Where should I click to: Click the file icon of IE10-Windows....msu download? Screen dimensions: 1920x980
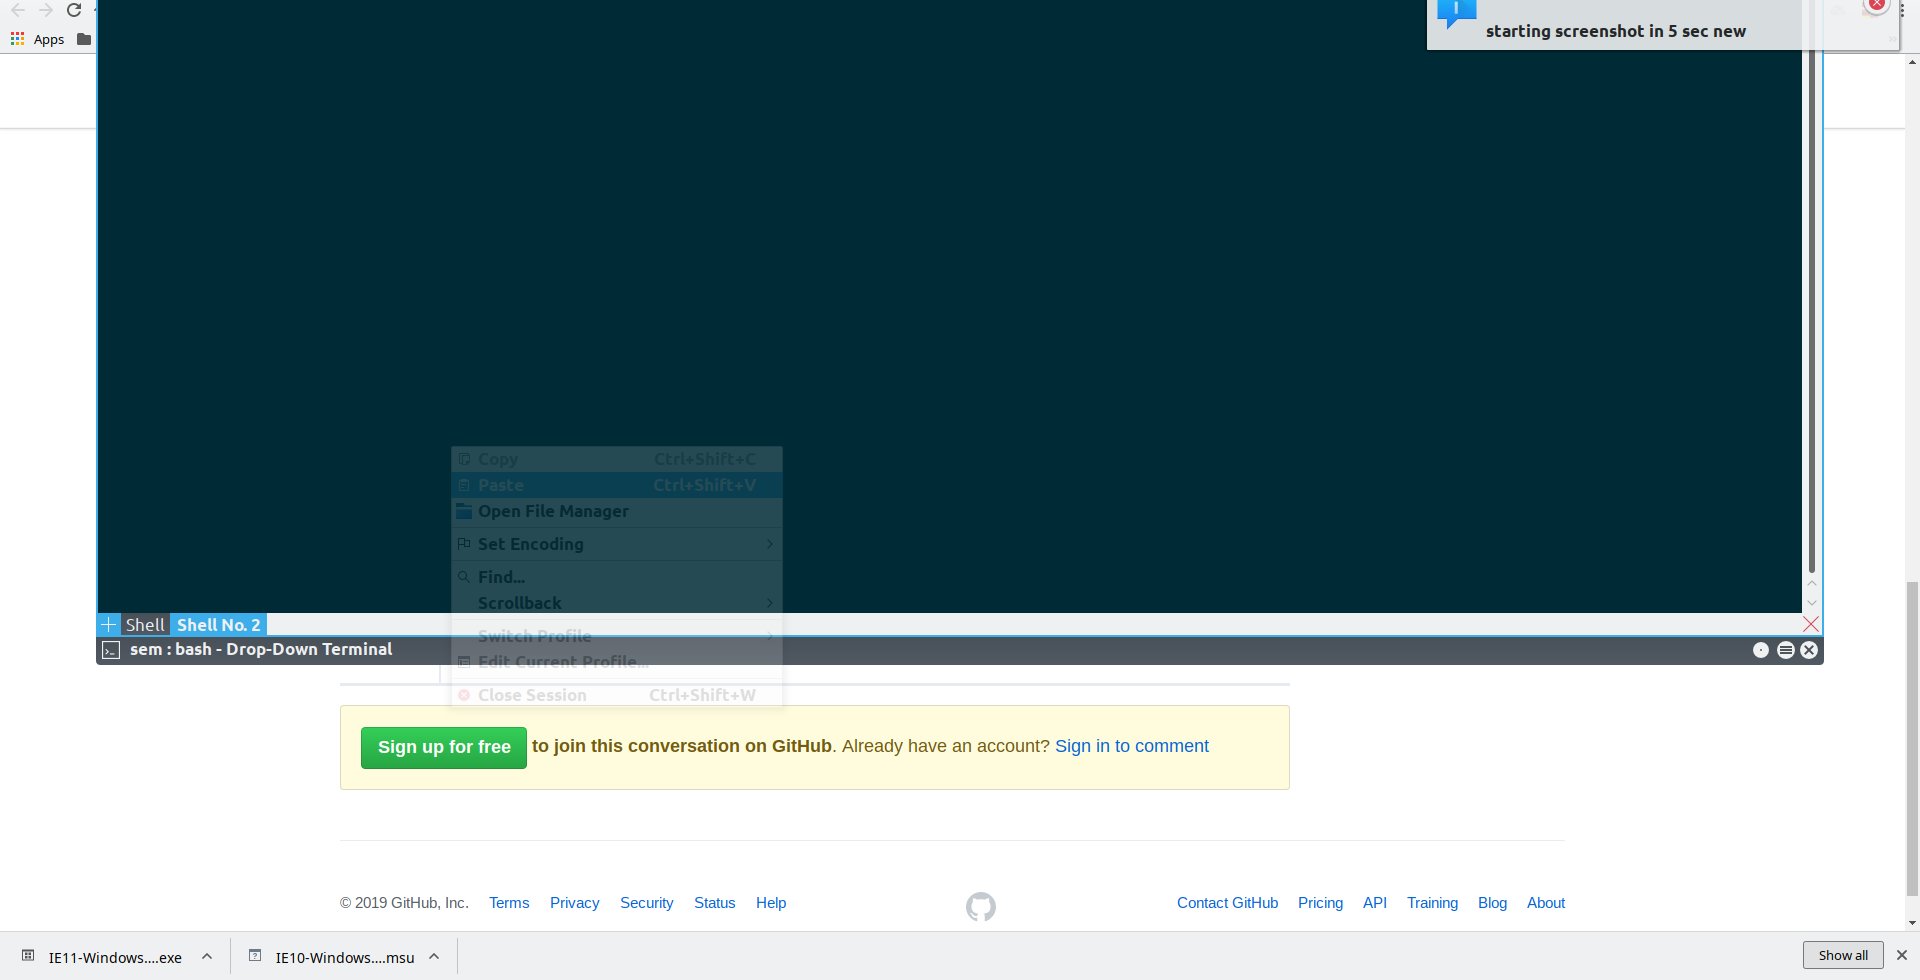255,956
